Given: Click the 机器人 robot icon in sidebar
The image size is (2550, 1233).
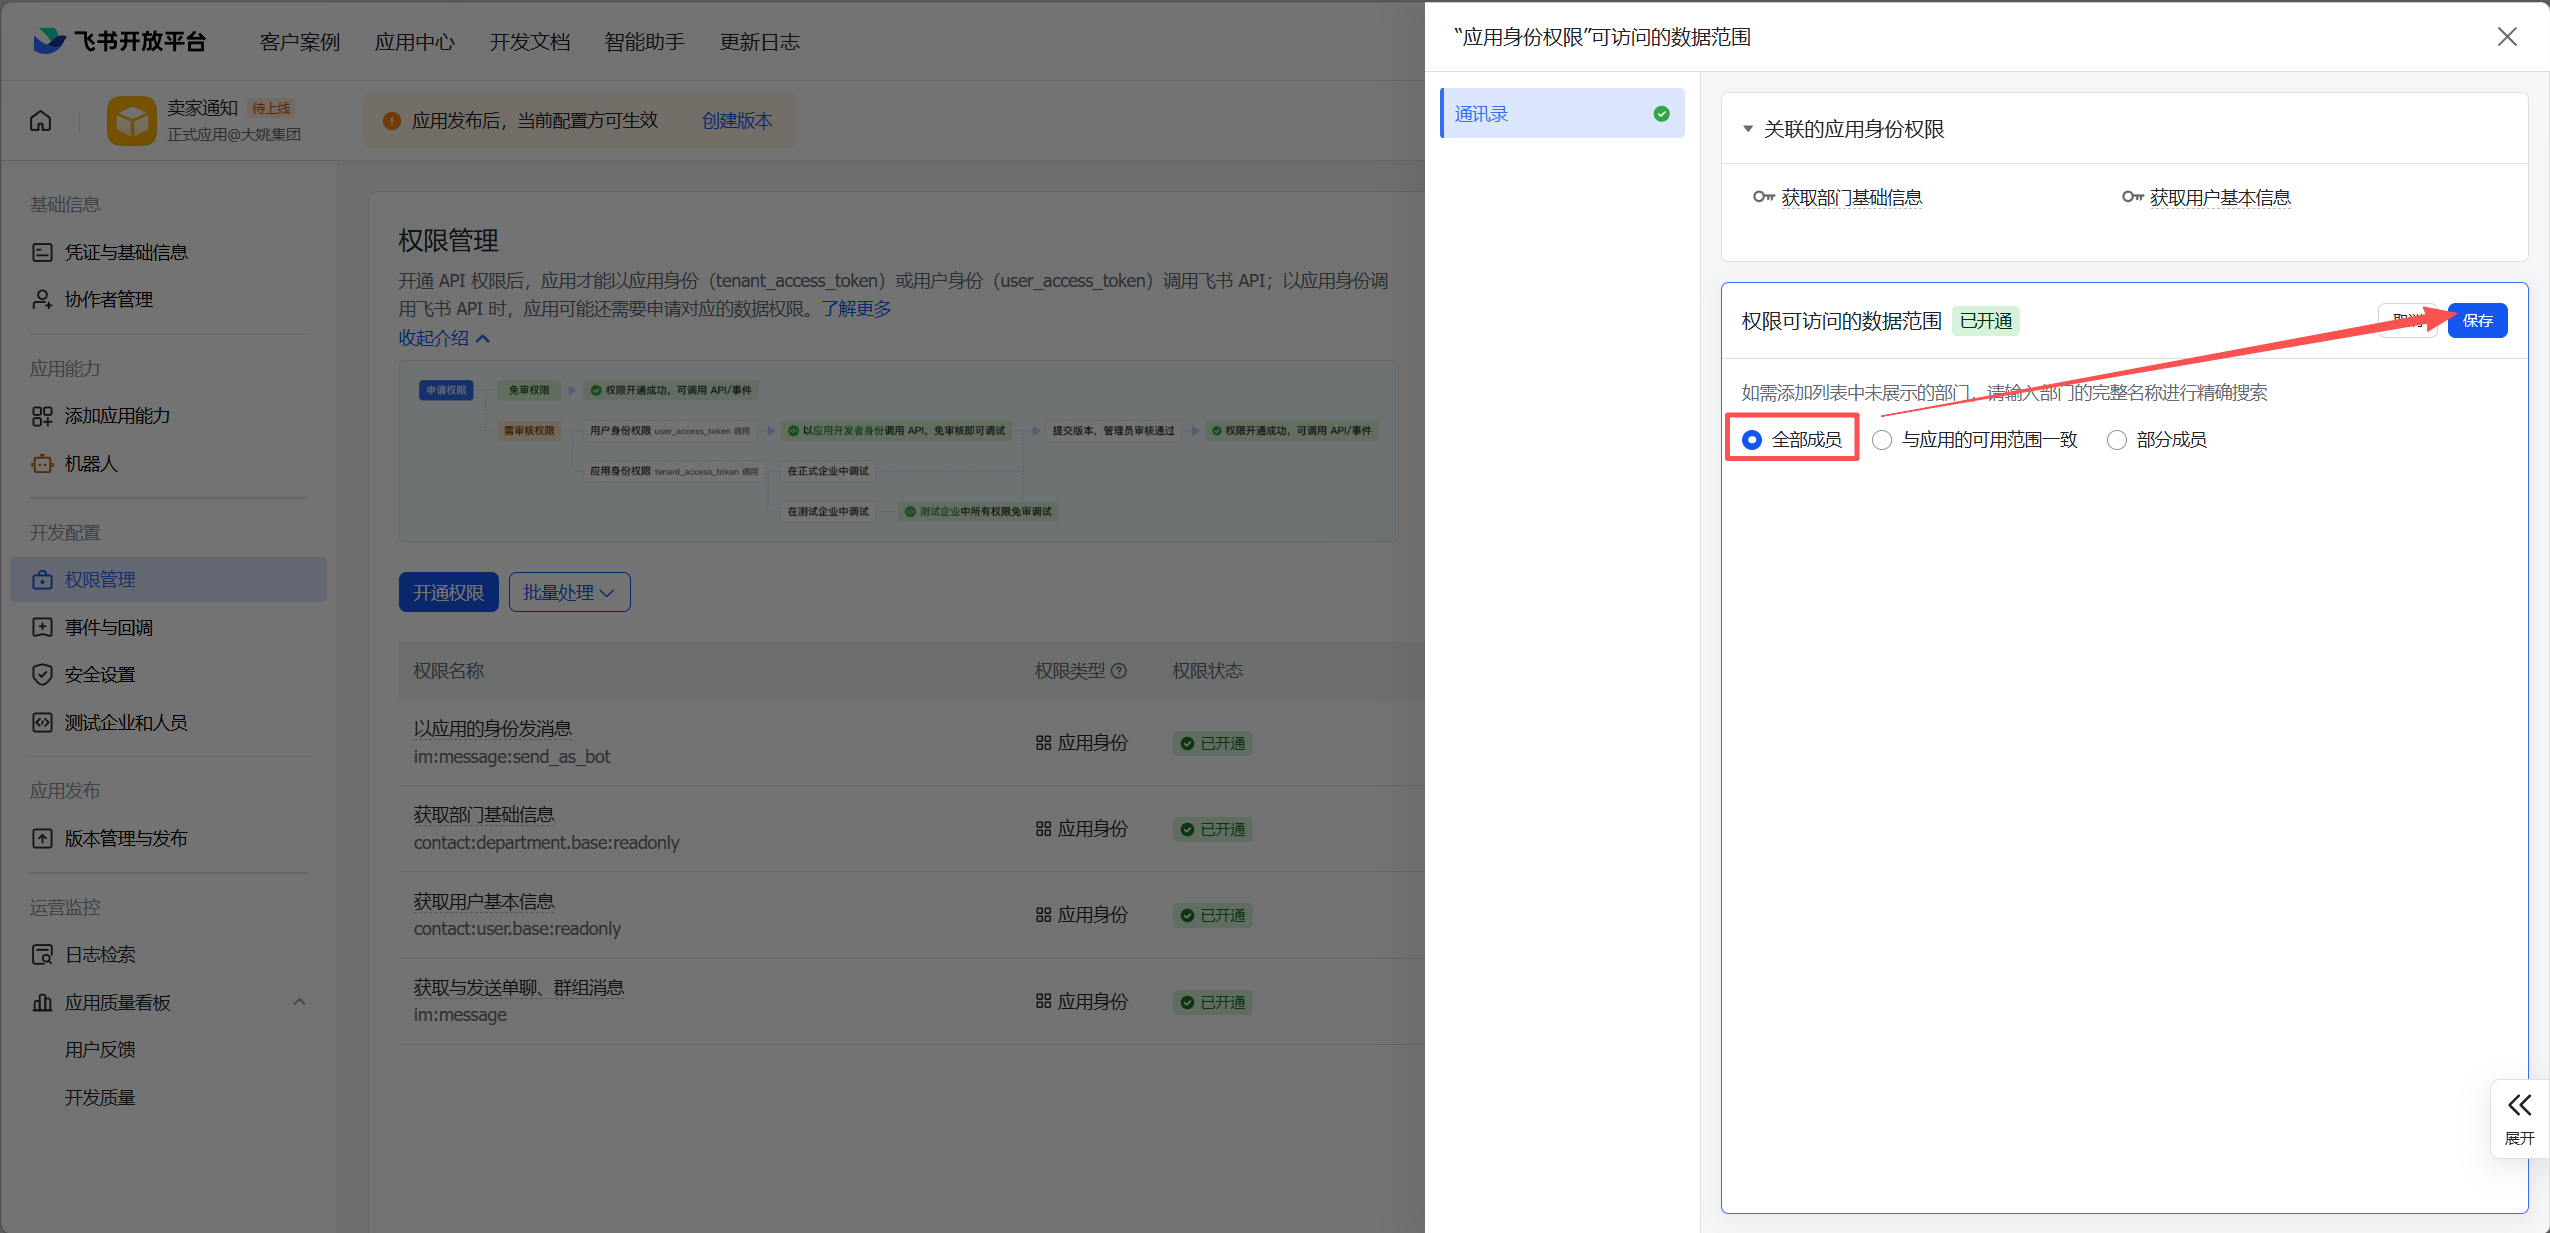Looking at the screenshot, I should [42, 464].
